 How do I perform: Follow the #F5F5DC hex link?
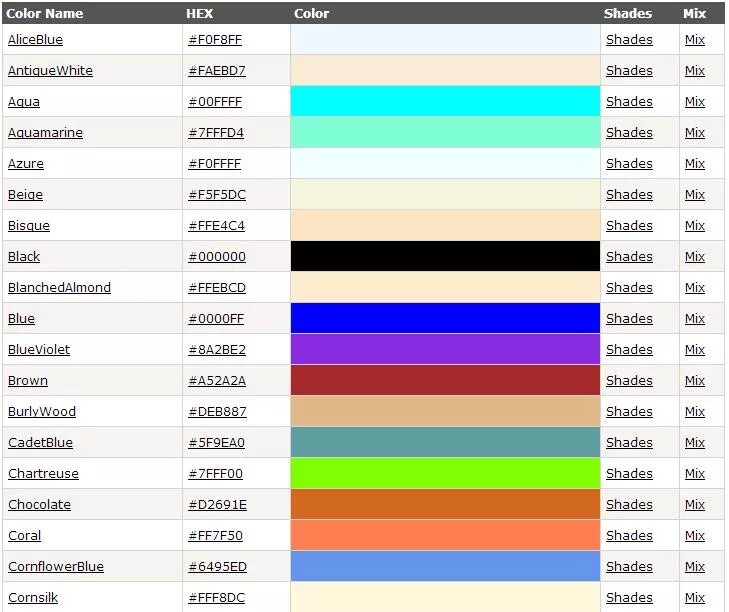click(217, 194)
